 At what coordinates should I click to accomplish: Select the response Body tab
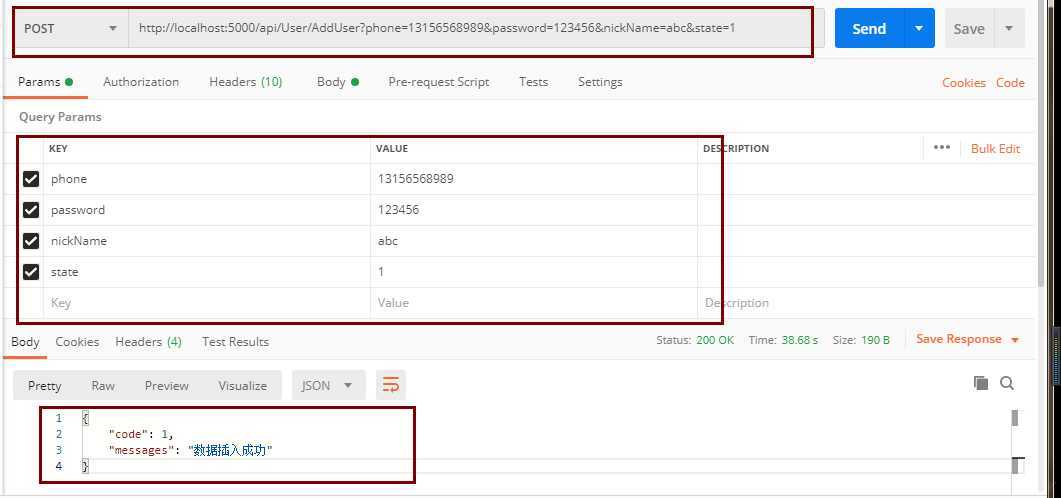[x=25, y=342]
